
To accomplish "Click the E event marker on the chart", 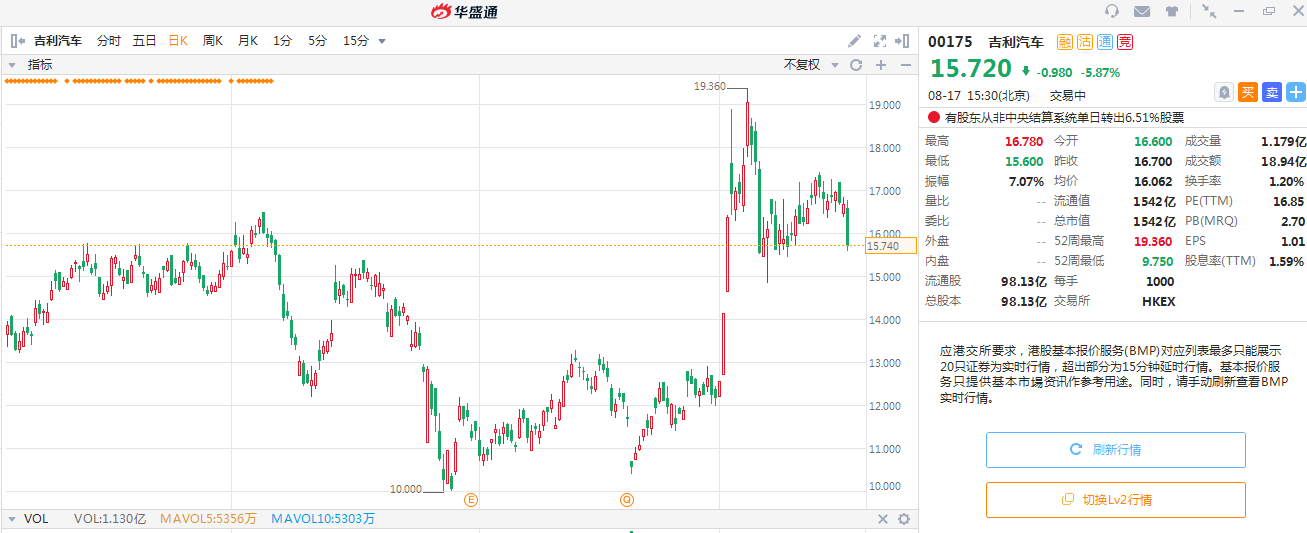I will [x=471, y=499].
